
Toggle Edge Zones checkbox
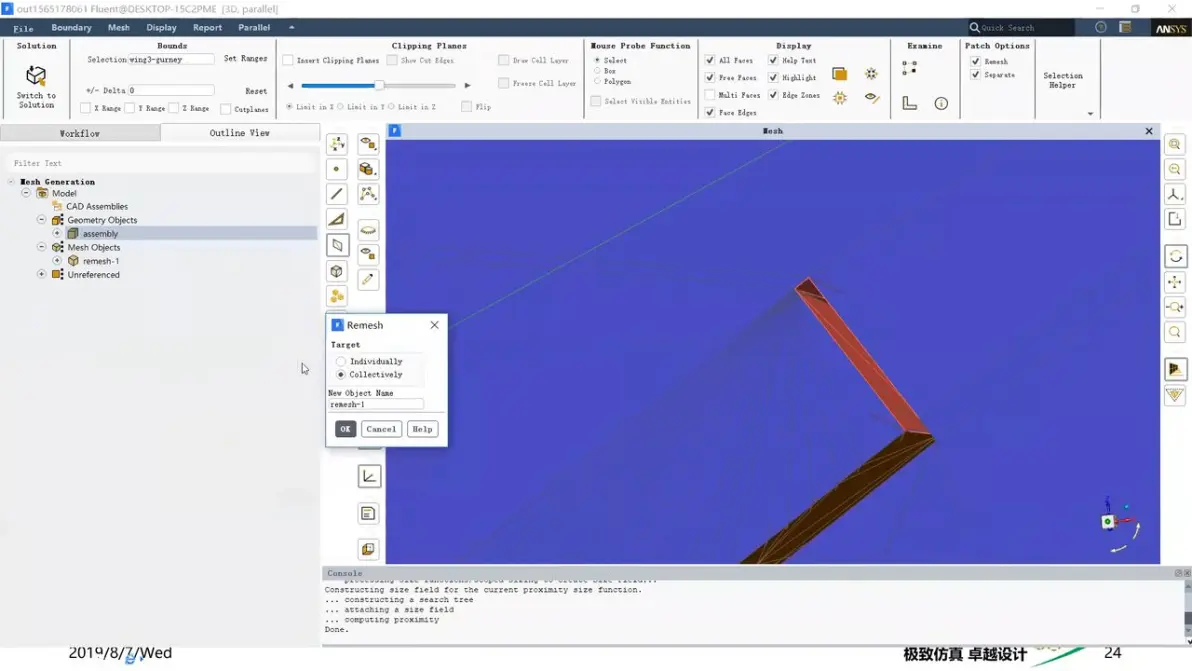point(773,95)
